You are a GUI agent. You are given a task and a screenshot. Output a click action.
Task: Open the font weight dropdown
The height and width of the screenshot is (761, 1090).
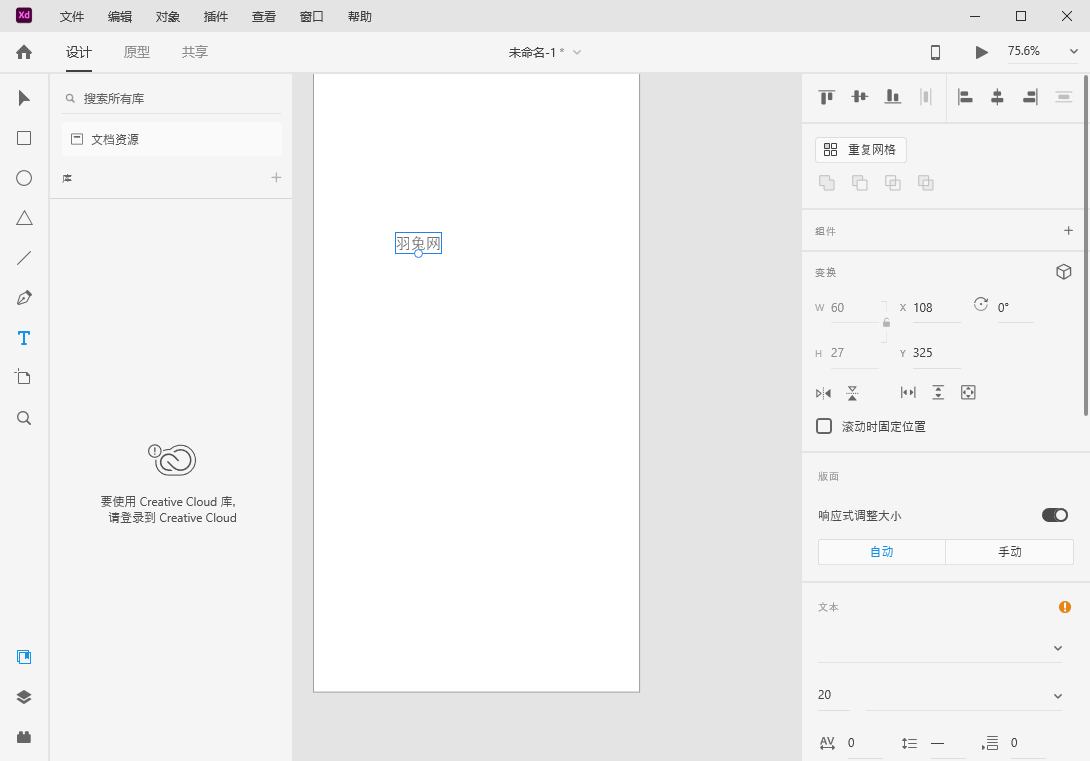[x=964, y=696]
